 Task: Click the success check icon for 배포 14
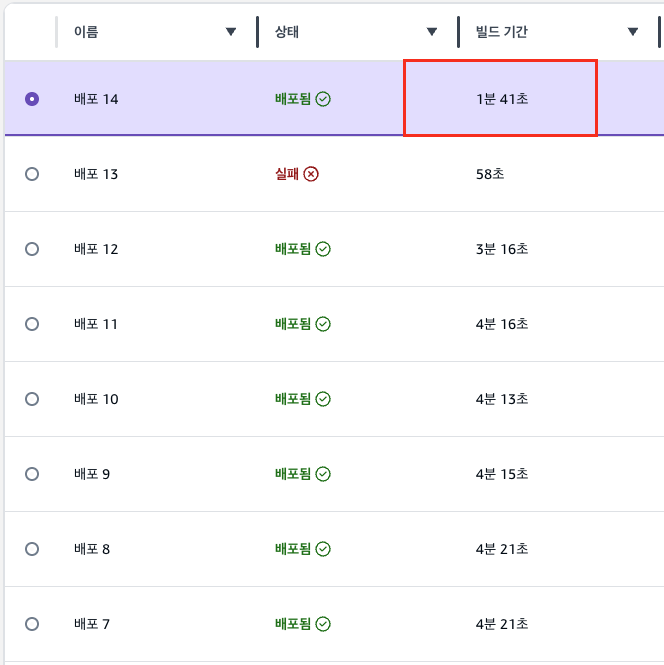coord(323,99)
